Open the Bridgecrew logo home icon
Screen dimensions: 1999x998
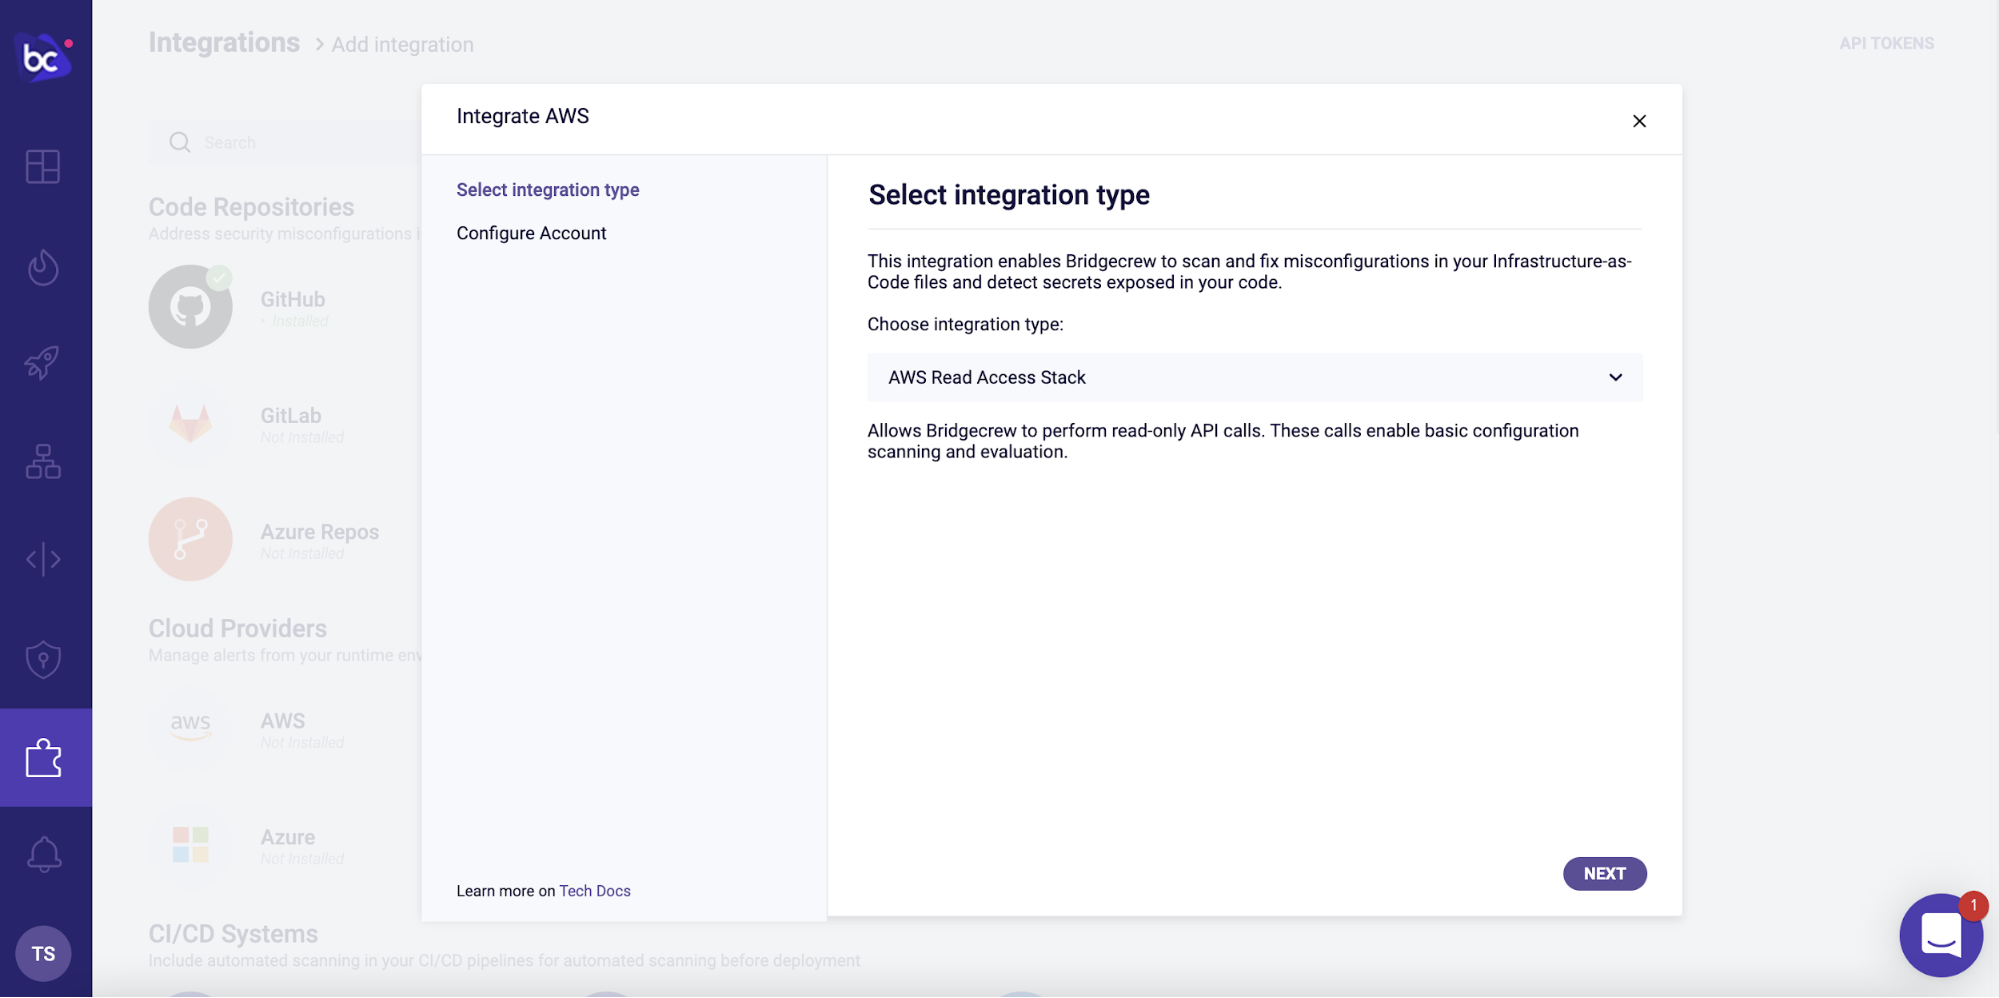click(x=45, y=57)
